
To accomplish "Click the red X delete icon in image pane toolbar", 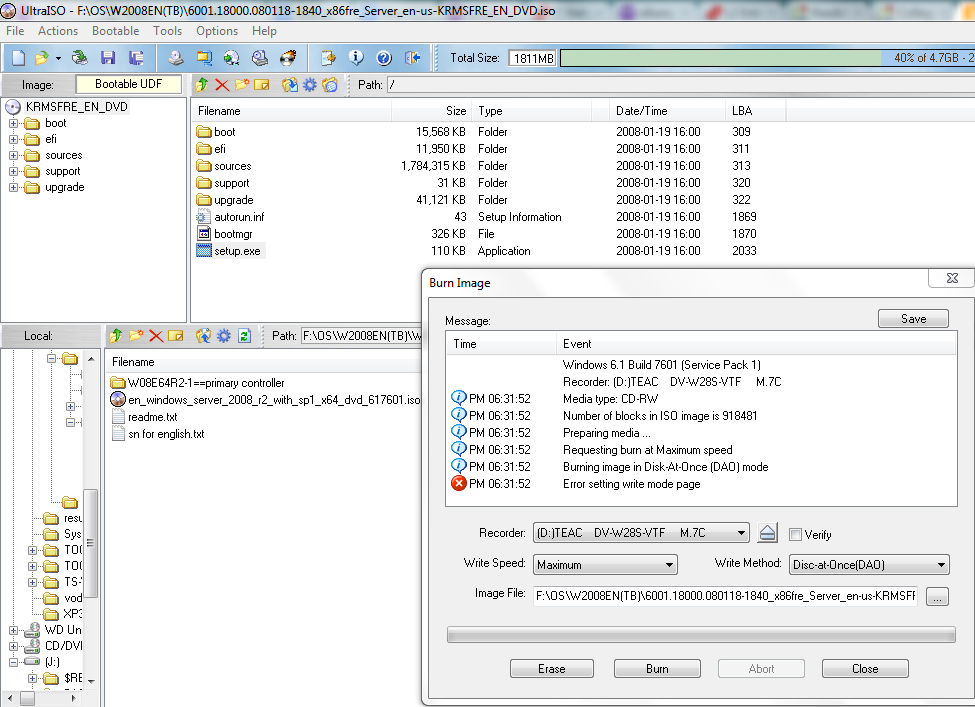I will [x=222, y=85].
